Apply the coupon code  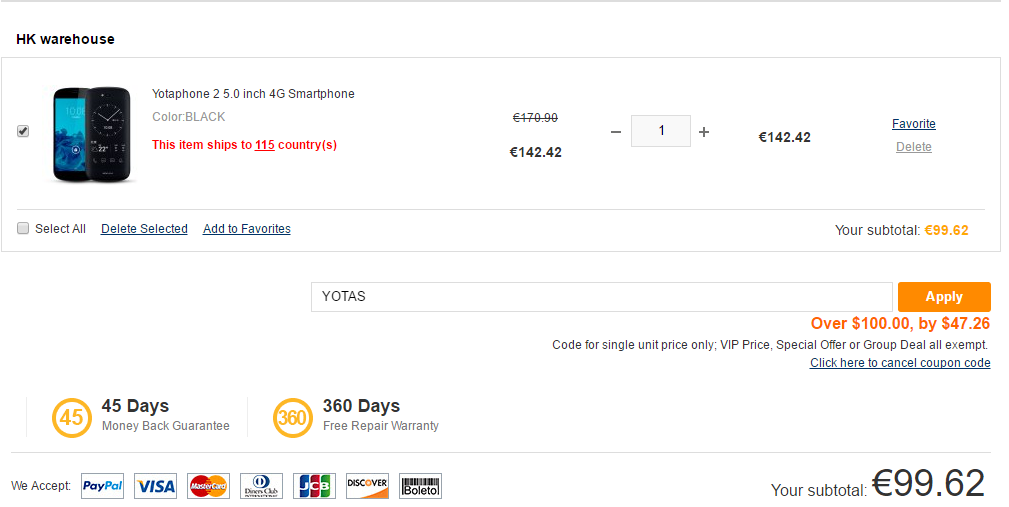(x=944, y=297)
